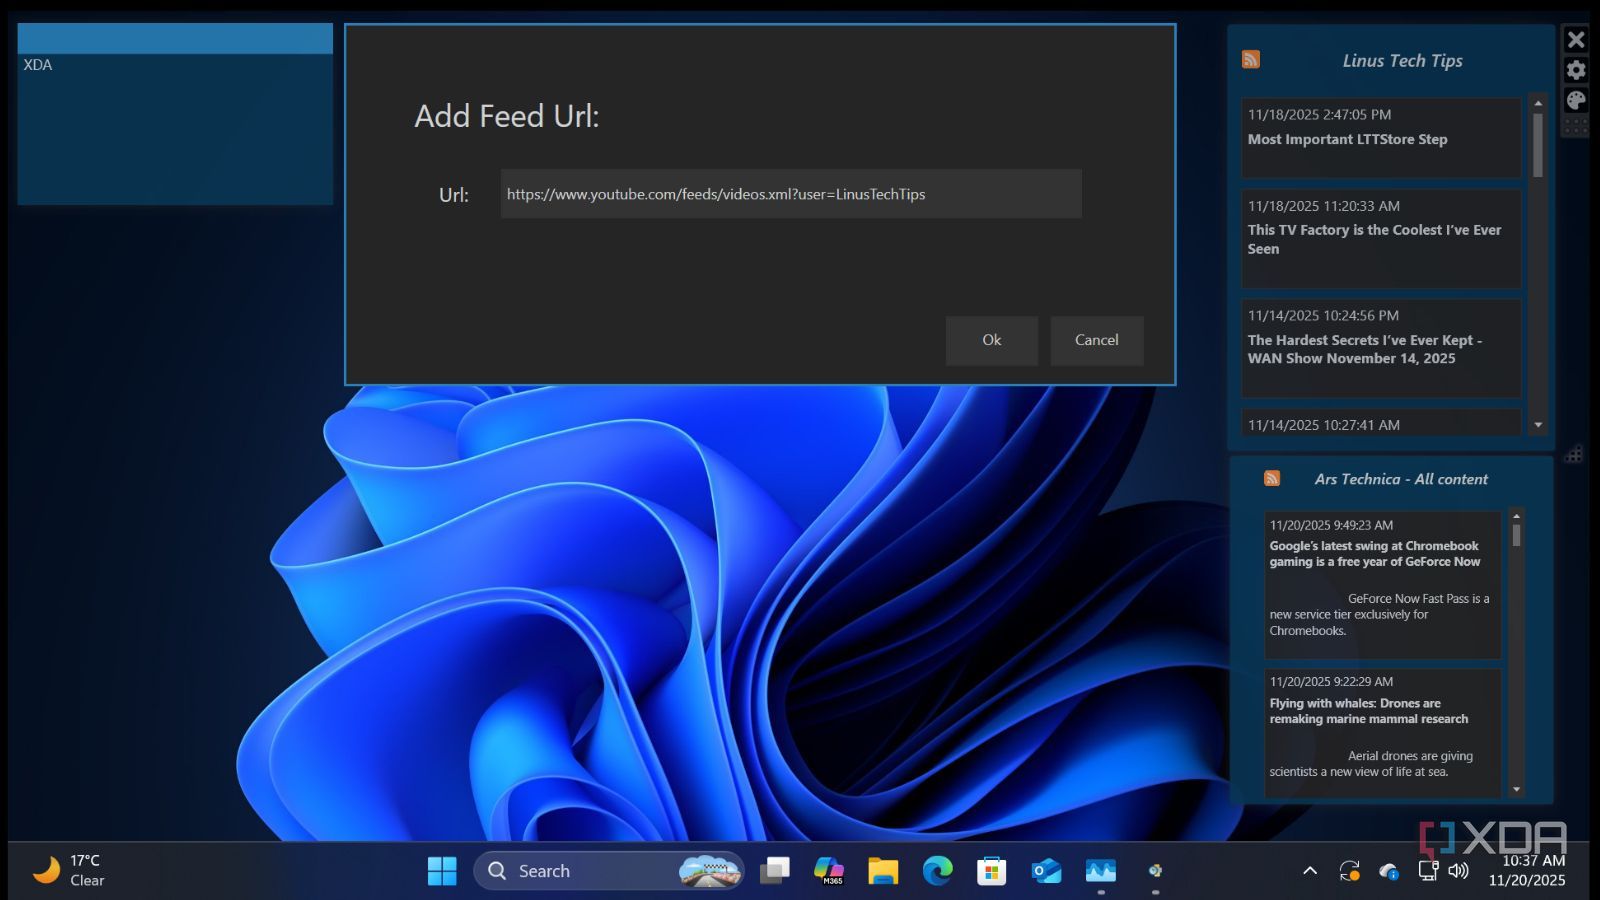Screen dimensions: 1600x900
Task: Select the XDA entry in the left panel
Action: click(38, 65)
